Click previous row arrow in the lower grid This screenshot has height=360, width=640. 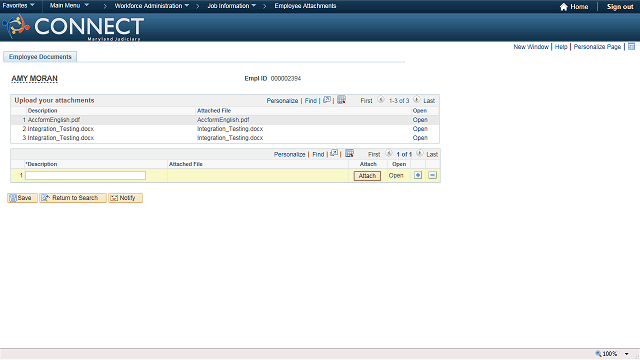click(x=389, y=153)
